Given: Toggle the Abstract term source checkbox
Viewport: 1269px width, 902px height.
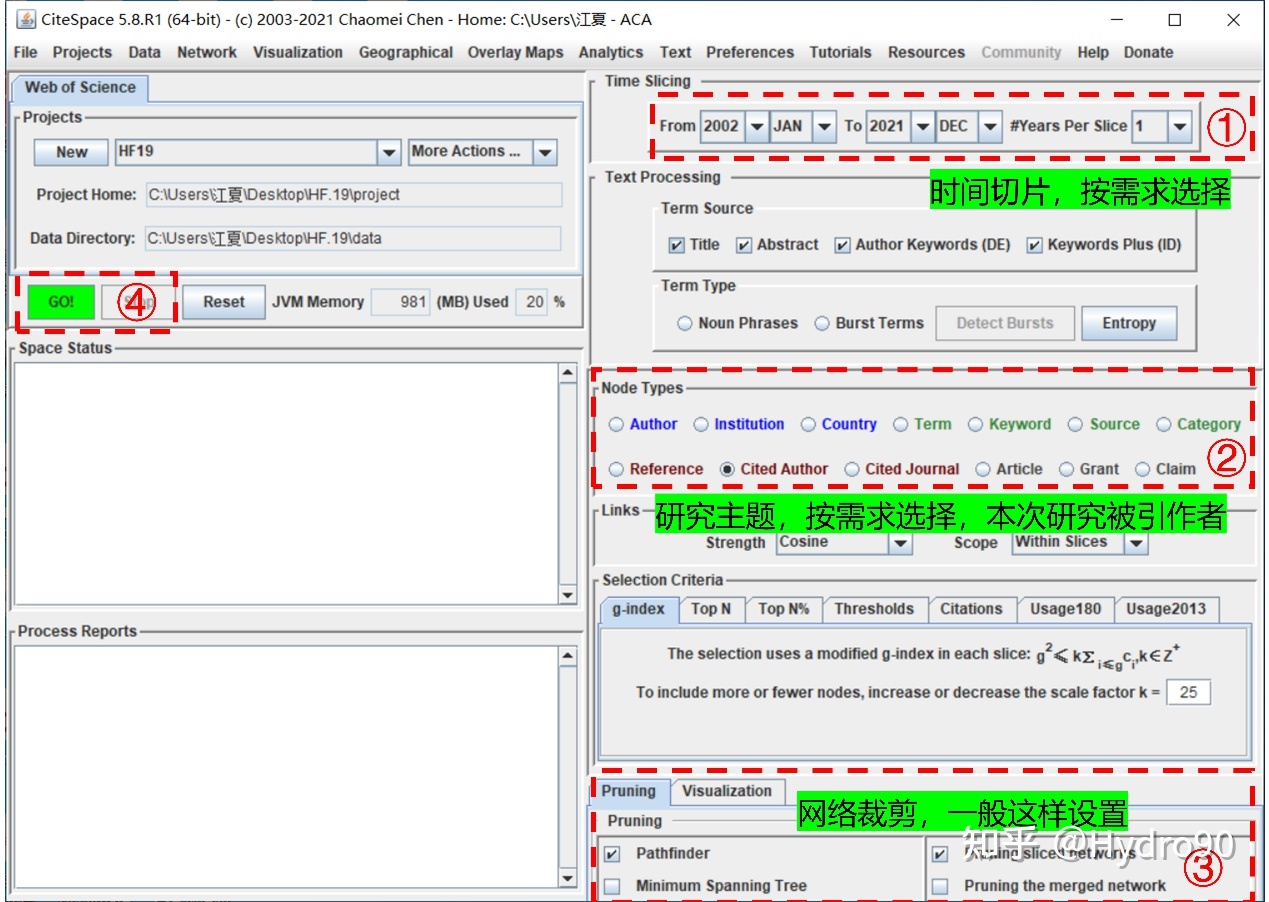Looking at the screenshot, I should [x=744, y=245].
